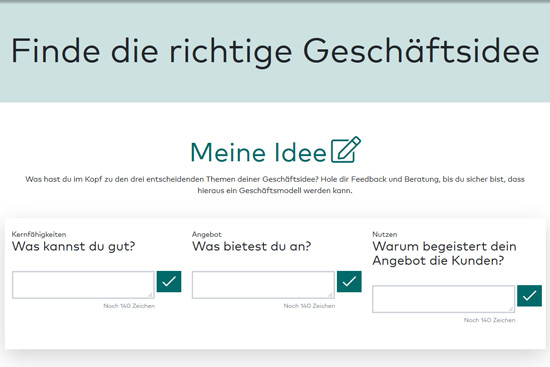Image resolution: width=550 pixels, height=367 pixels.
Task: Click the 'Kernfähigkeiten' label
Action: pyautogui.click(x=39, y=234)
